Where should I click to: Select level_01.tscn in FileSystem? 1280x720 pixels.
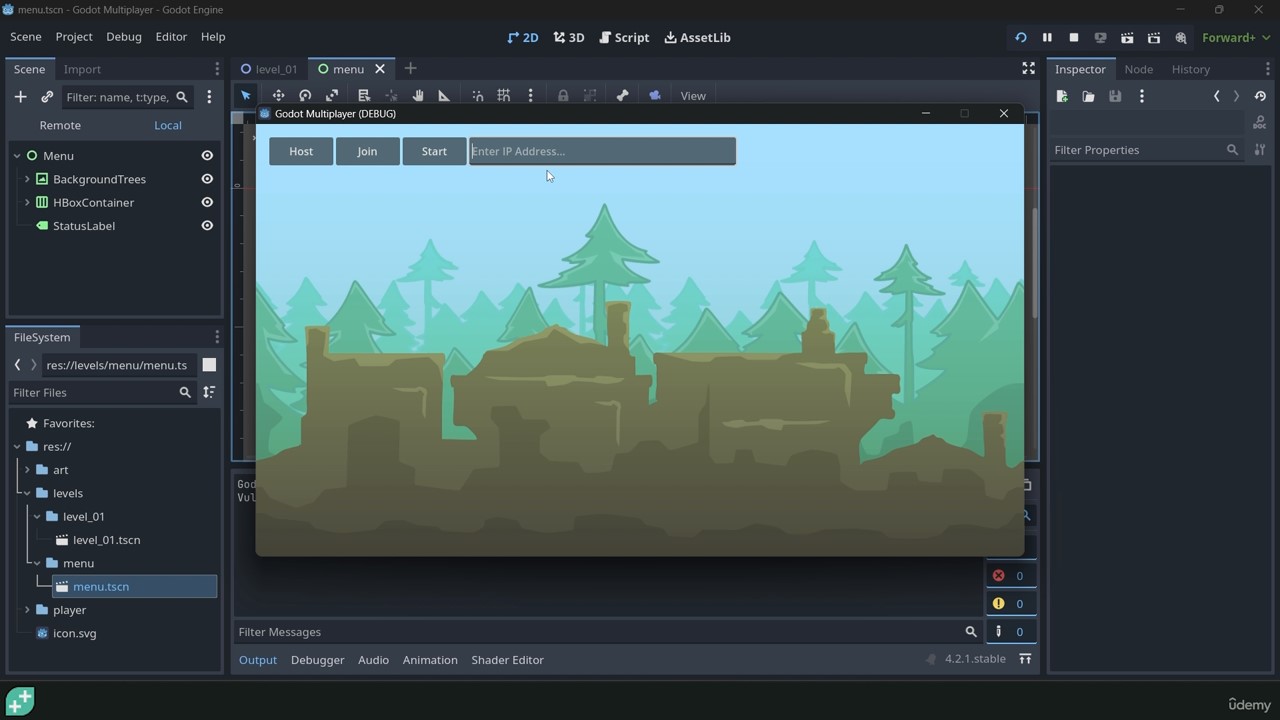coord(106,540)
